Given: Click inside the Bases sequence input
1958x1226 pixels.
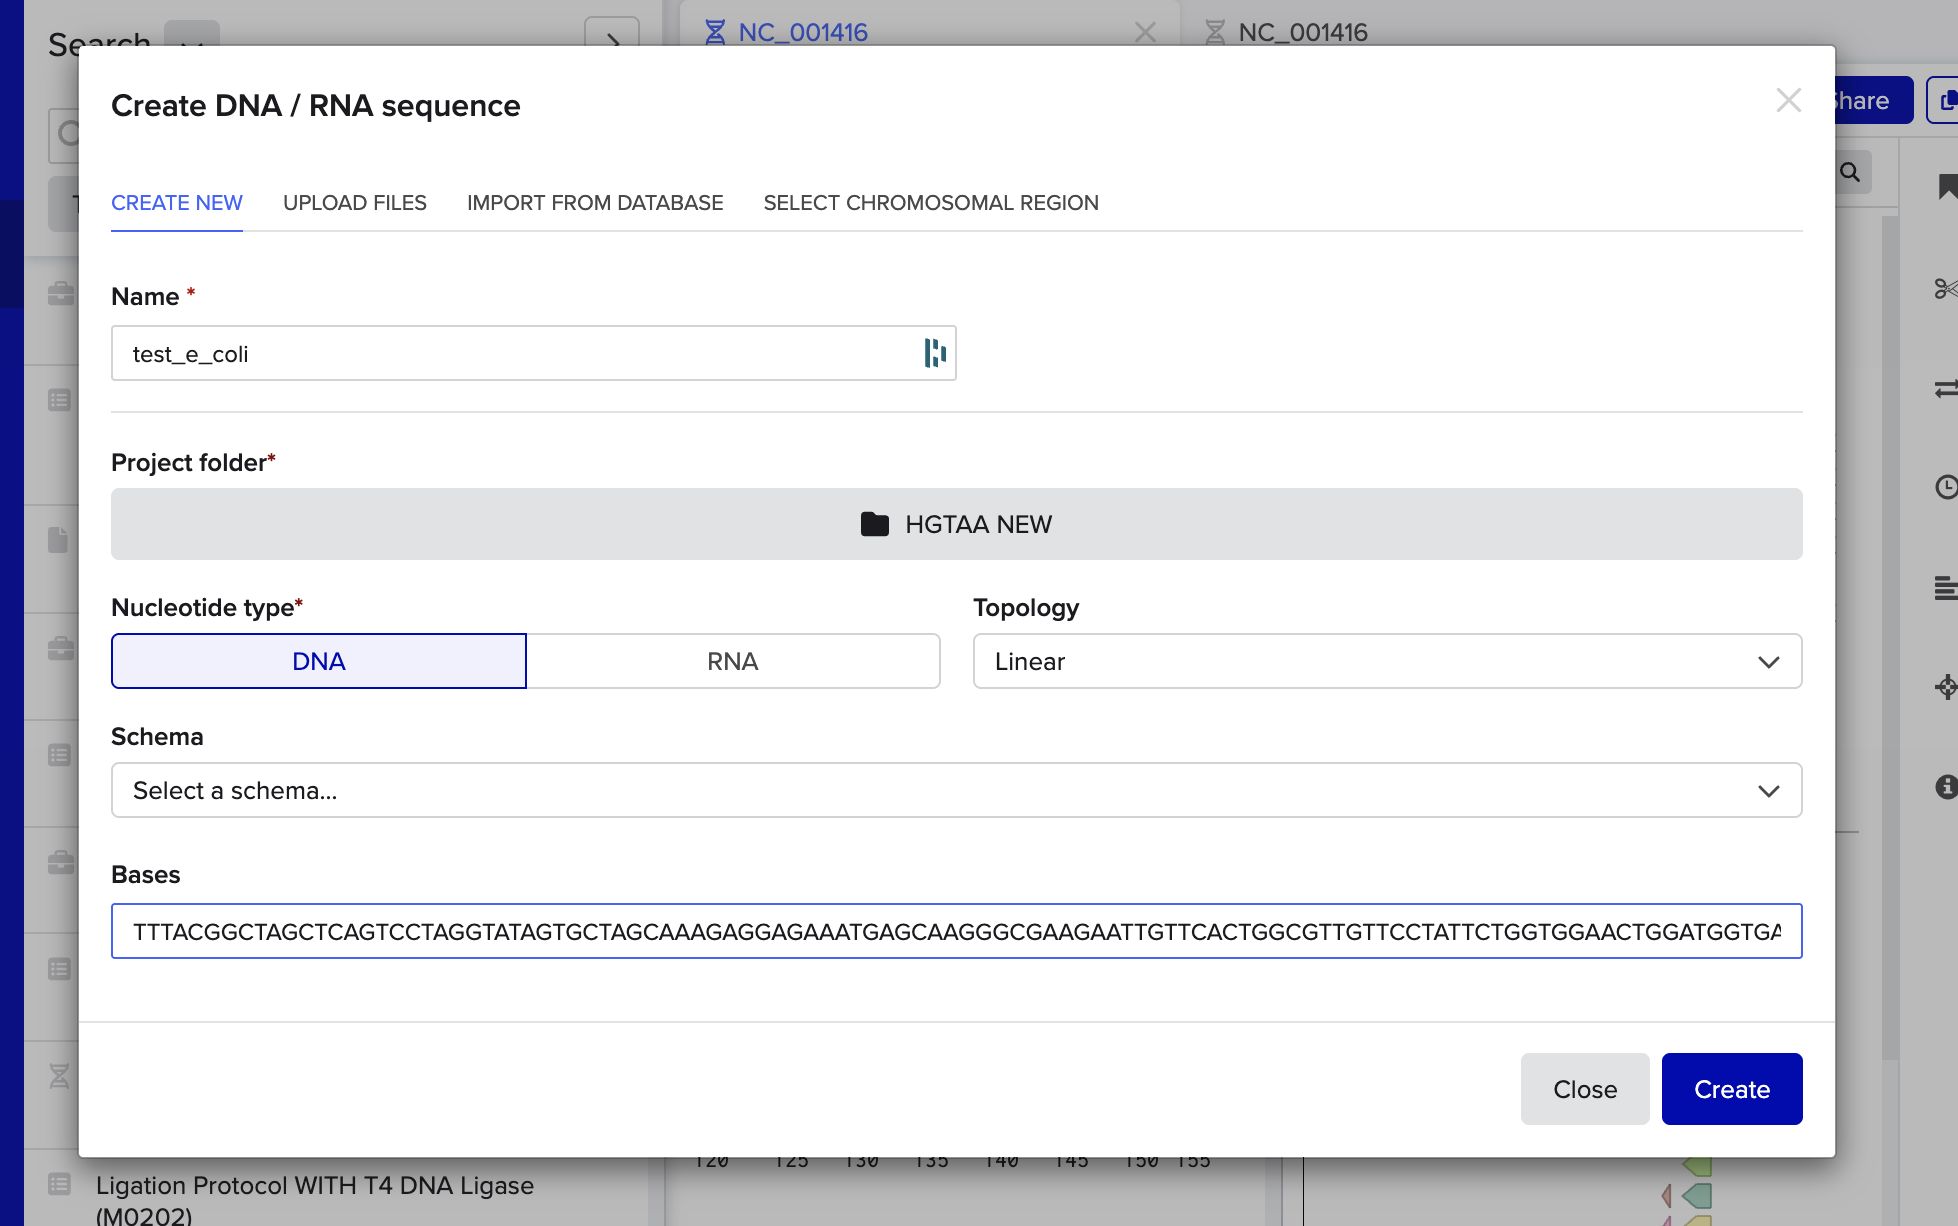Looking at the screenshot, I should pos(955,931).
